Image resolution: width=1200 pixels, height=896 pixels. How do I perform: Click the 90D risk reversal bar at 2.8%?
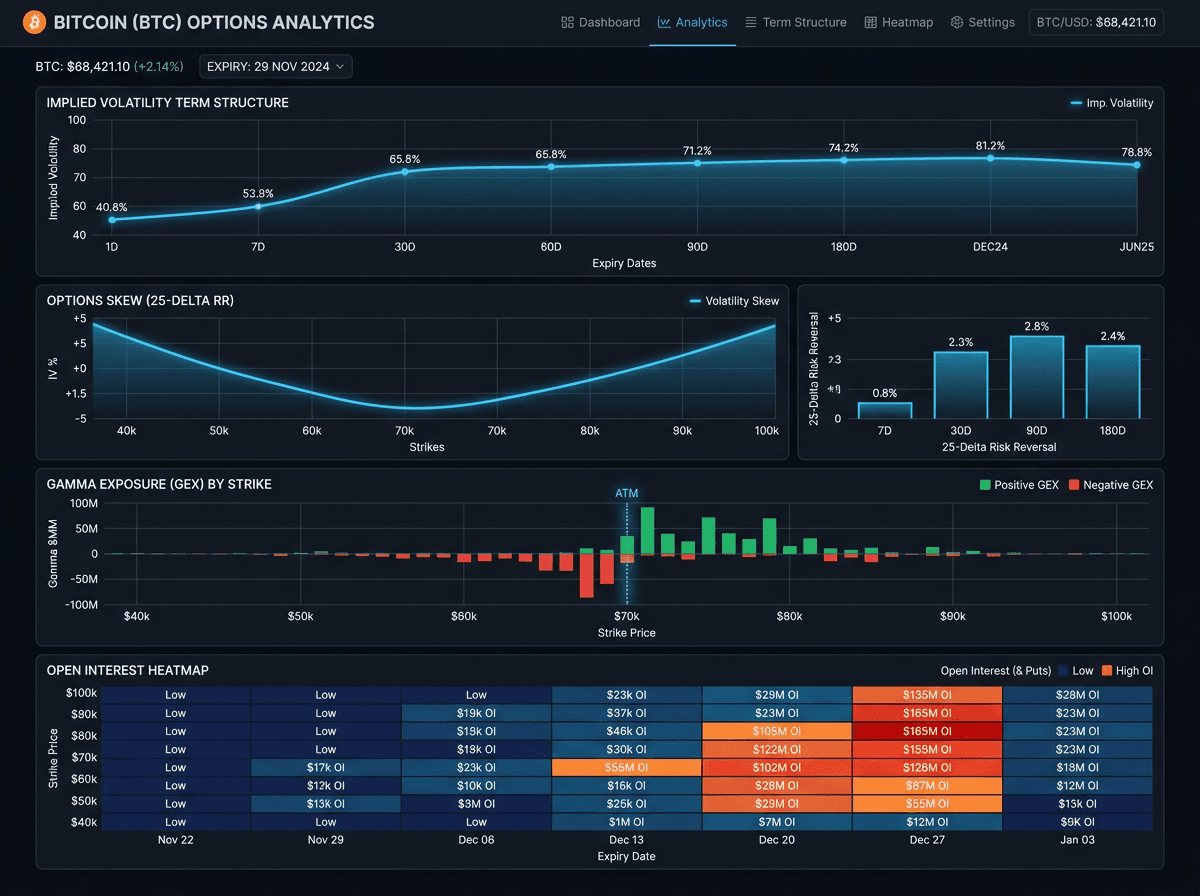[1037, 377]
